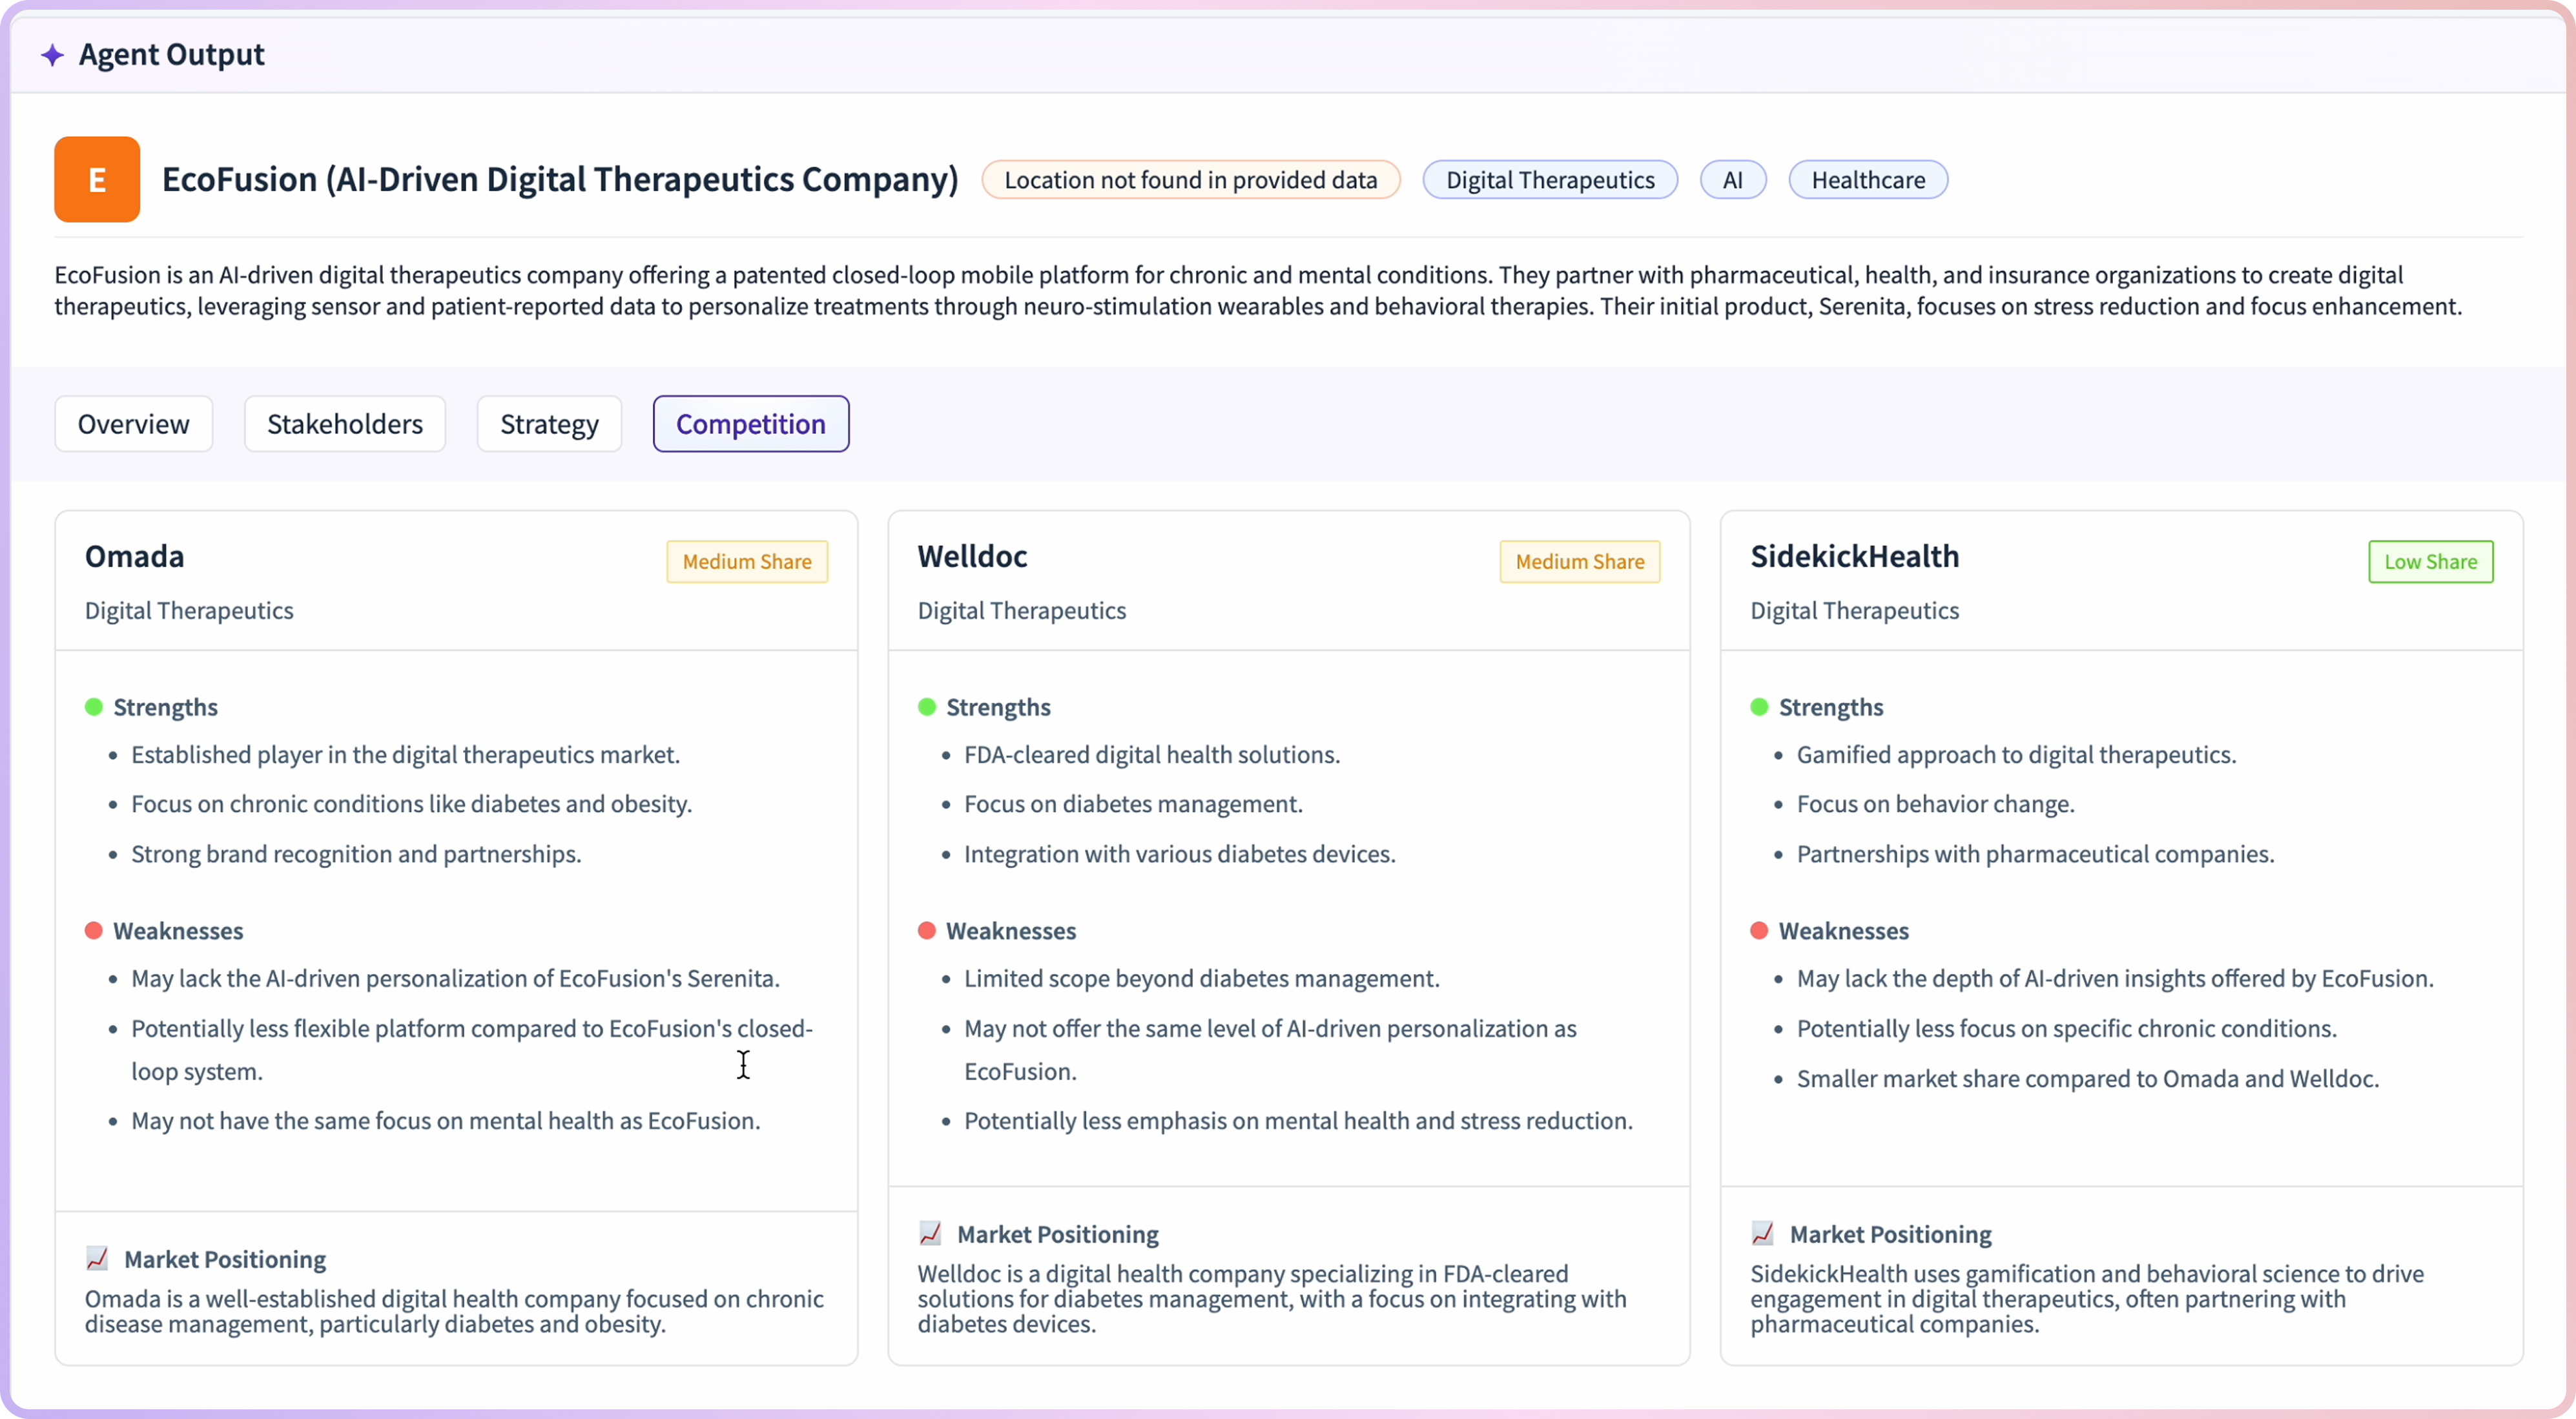Click 'Limited scope beyond diabetes management' bullet

coord(1201,979)
